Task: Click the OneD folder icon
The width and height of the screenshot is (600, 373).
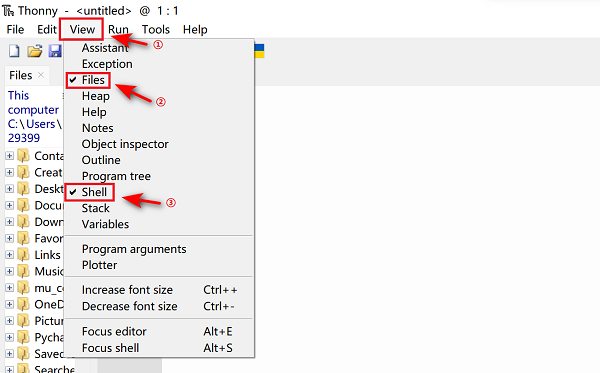Action: pyautogui.click(x=24, y=304)
